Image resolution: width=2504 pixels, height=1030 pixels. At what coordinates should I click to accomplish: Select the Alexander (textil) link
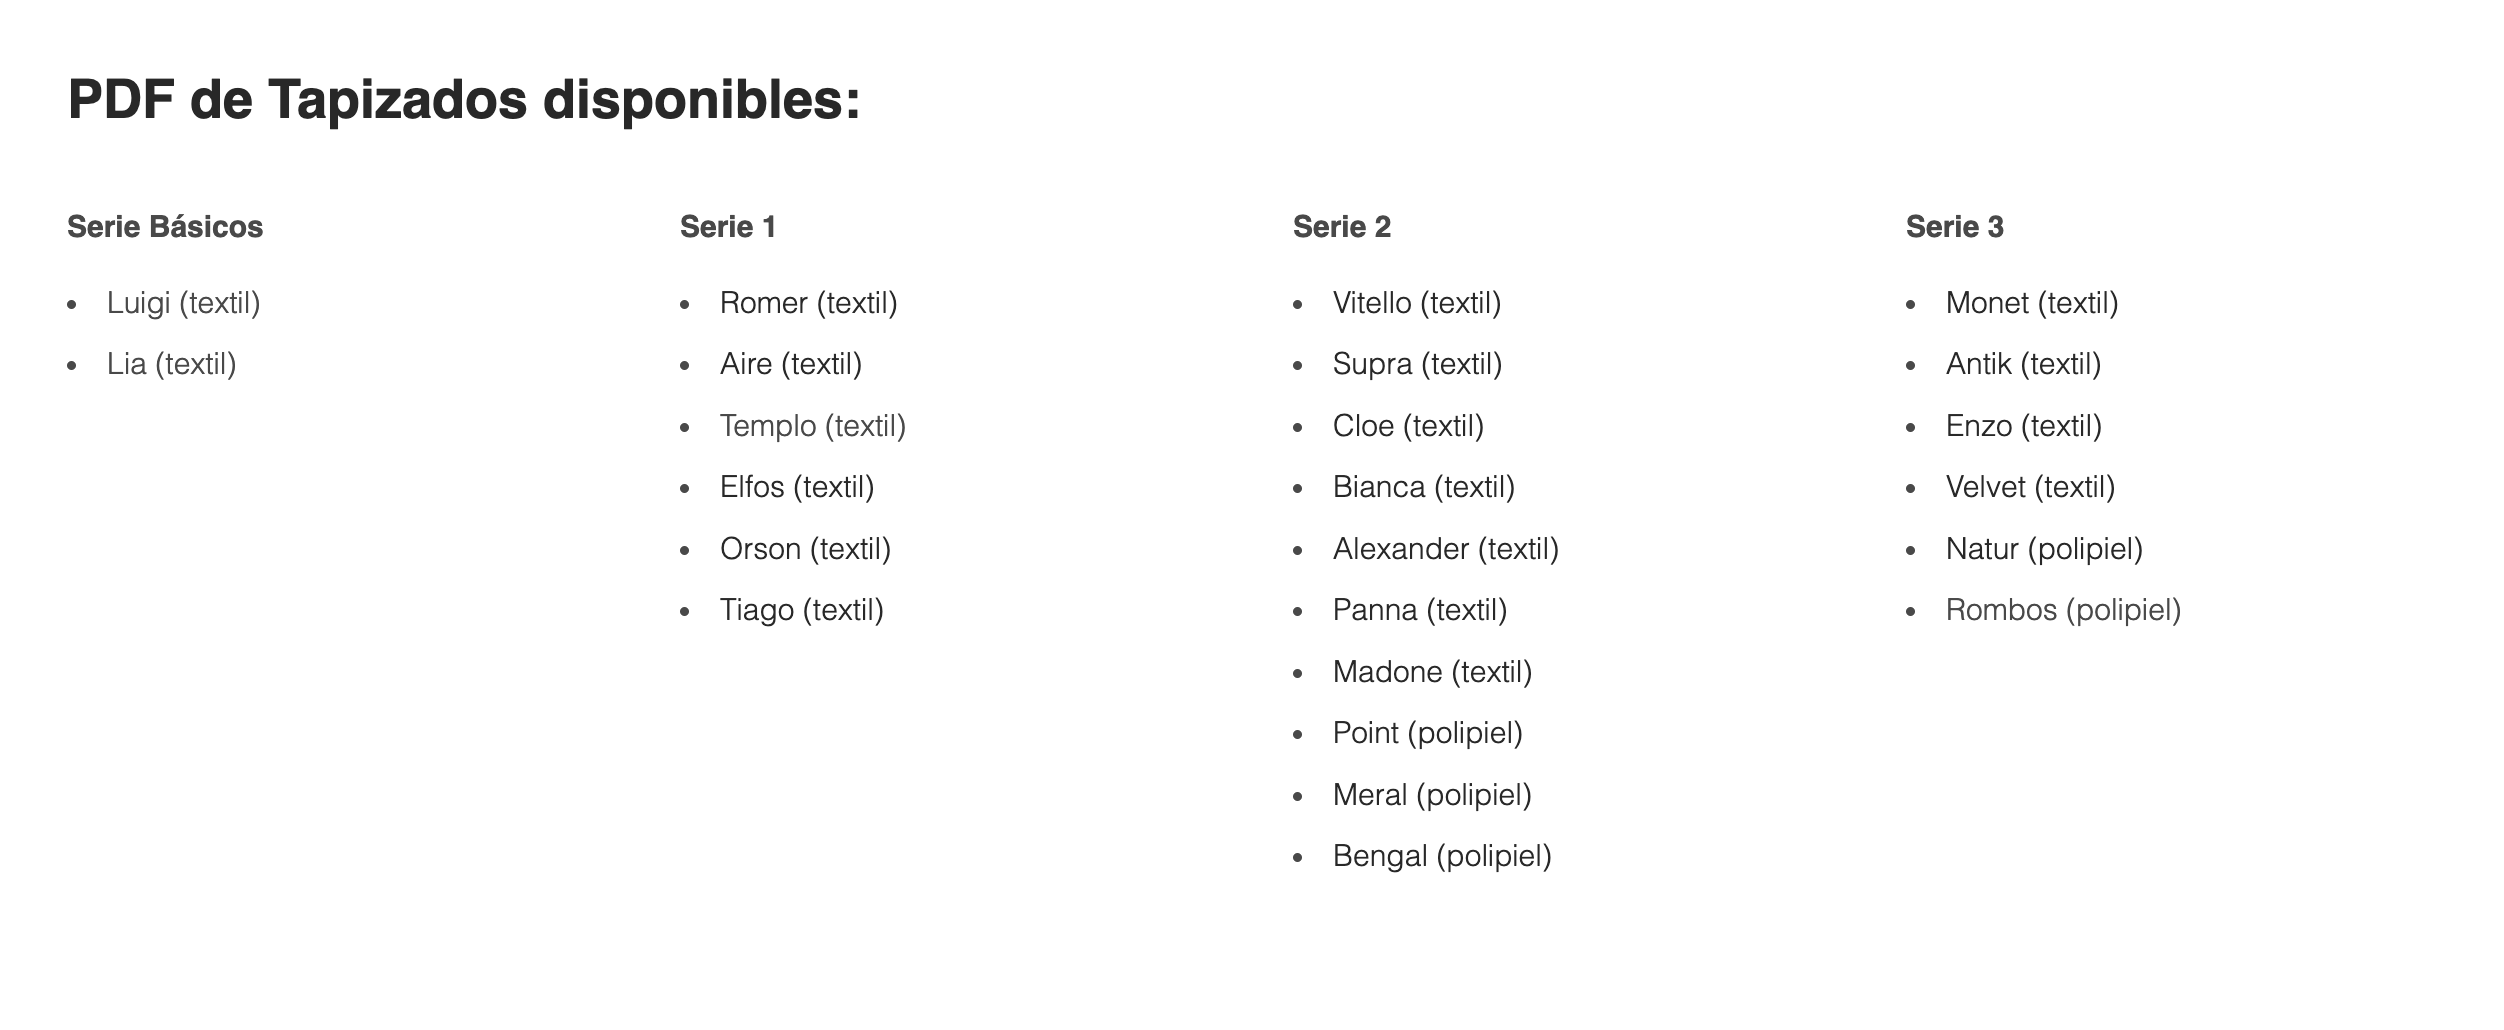point(1446,549)
